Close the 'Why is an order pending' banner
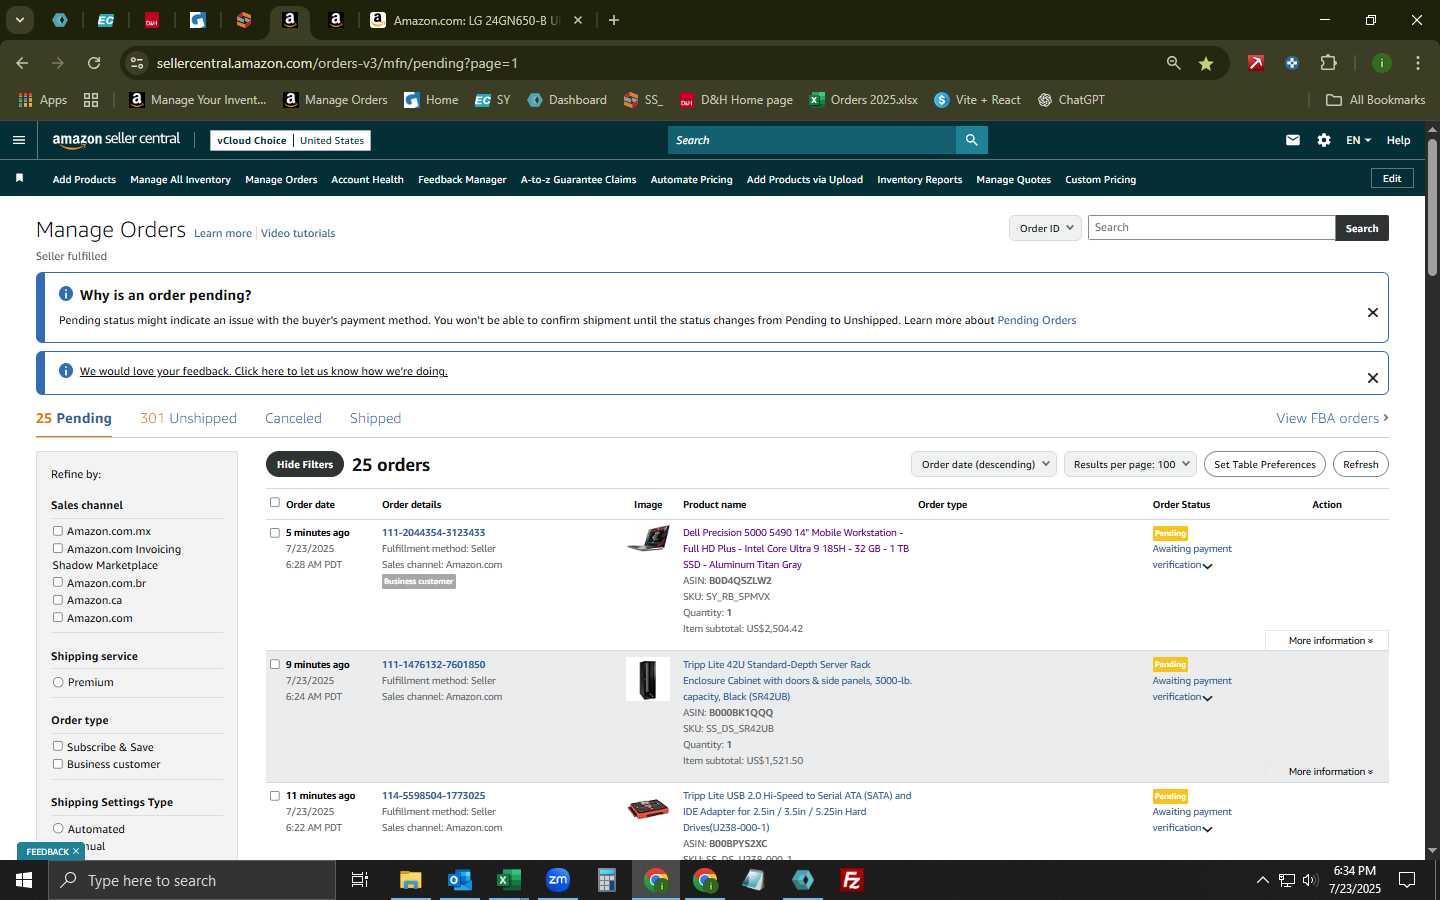The width and height of the screenshot is (1440, 900). [x=1373, y=313]
